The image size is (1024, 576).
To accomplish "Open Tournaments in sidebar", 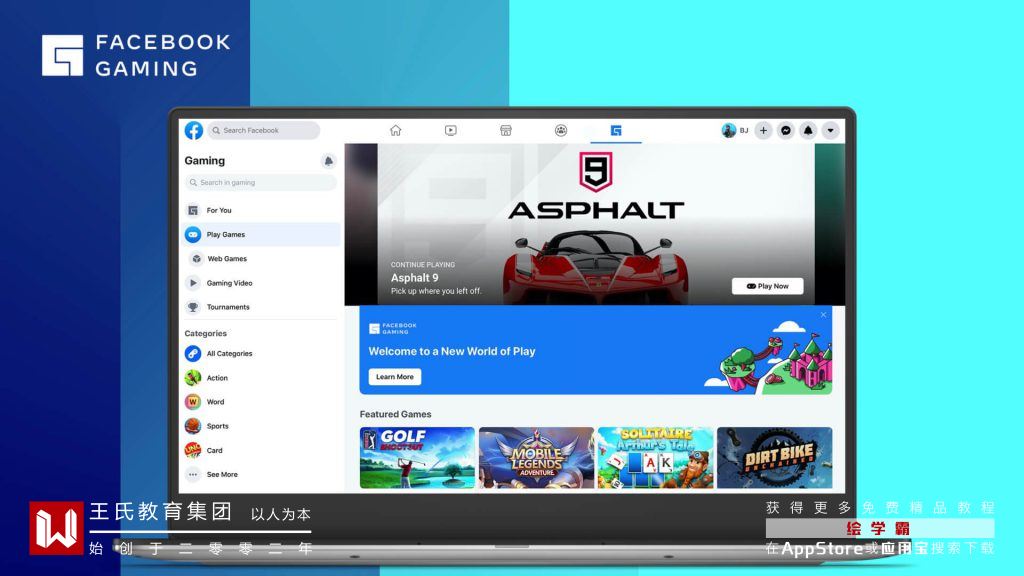I will pyautogui.click(x=261, y=307).
